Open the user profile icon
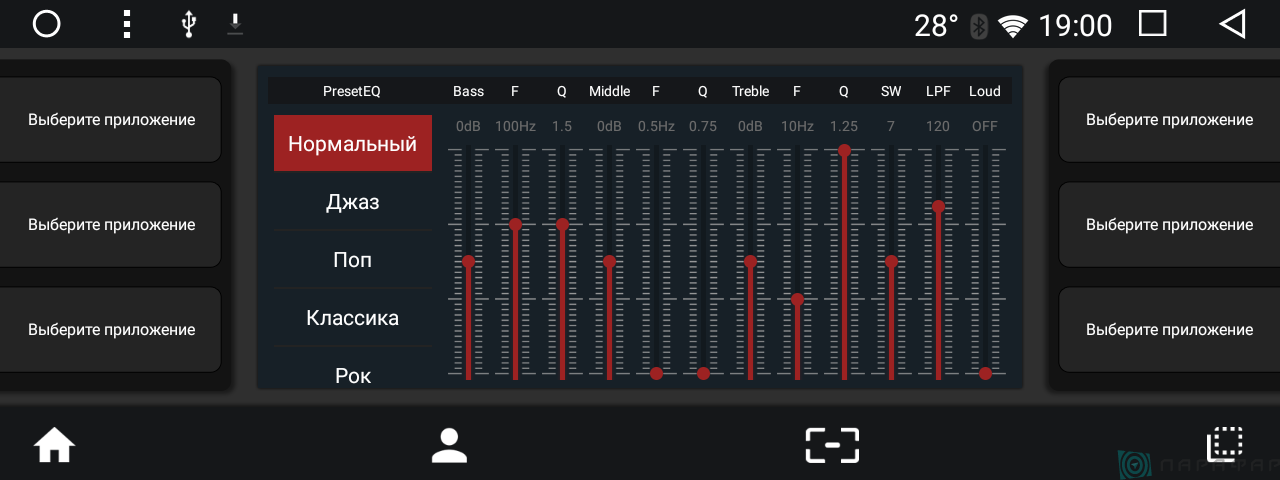The width and height of the screenshot is (1280, 480). pos(449,445)
